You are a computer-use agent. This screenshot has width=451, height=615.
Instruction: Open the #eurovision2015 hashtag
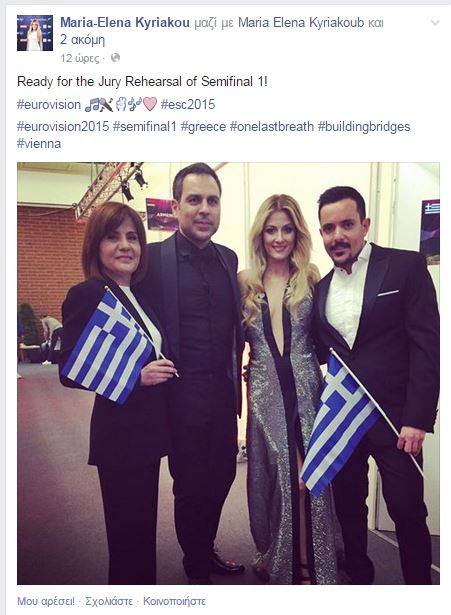click(x=63, y=127)
